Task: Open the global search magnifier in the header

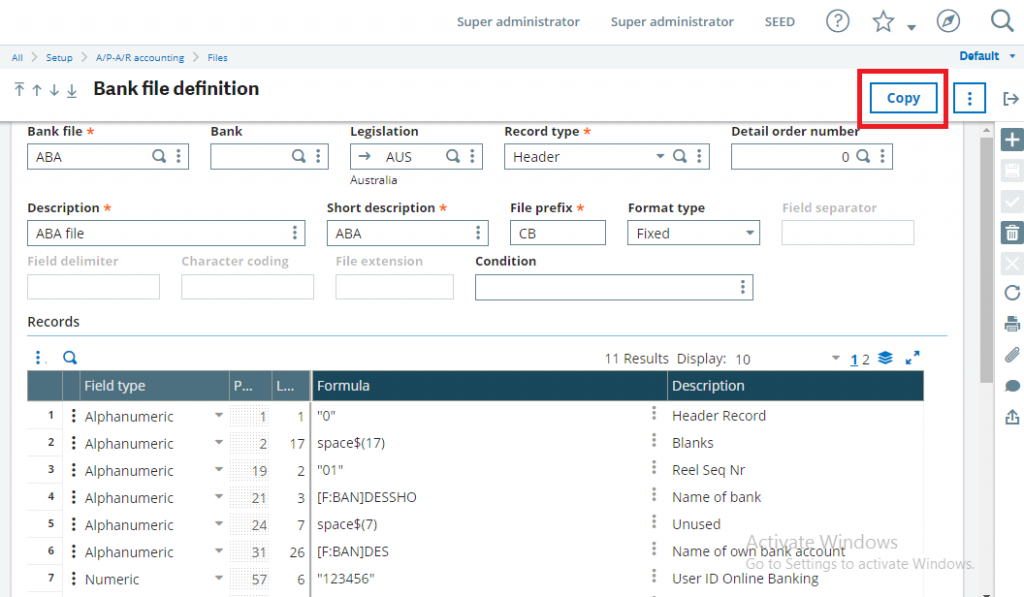Action: (1002, 20)
